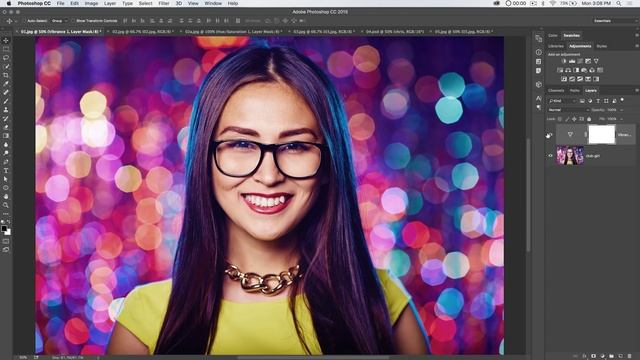This screenshot has height=360, width=640.
Task: Toggle Quick Mask mode icon
Action: 6,241
